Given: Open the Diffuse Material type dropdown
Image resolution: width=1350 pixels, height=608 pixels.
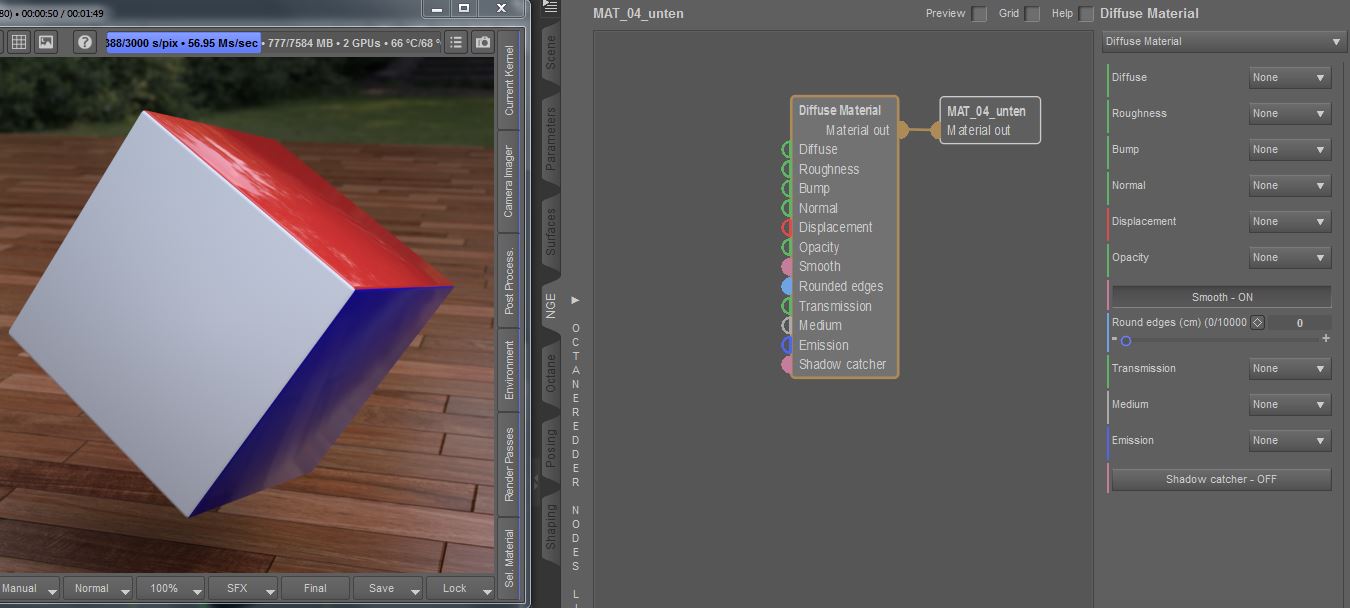Looking at the screenshot, I should tap(1224, 41).
